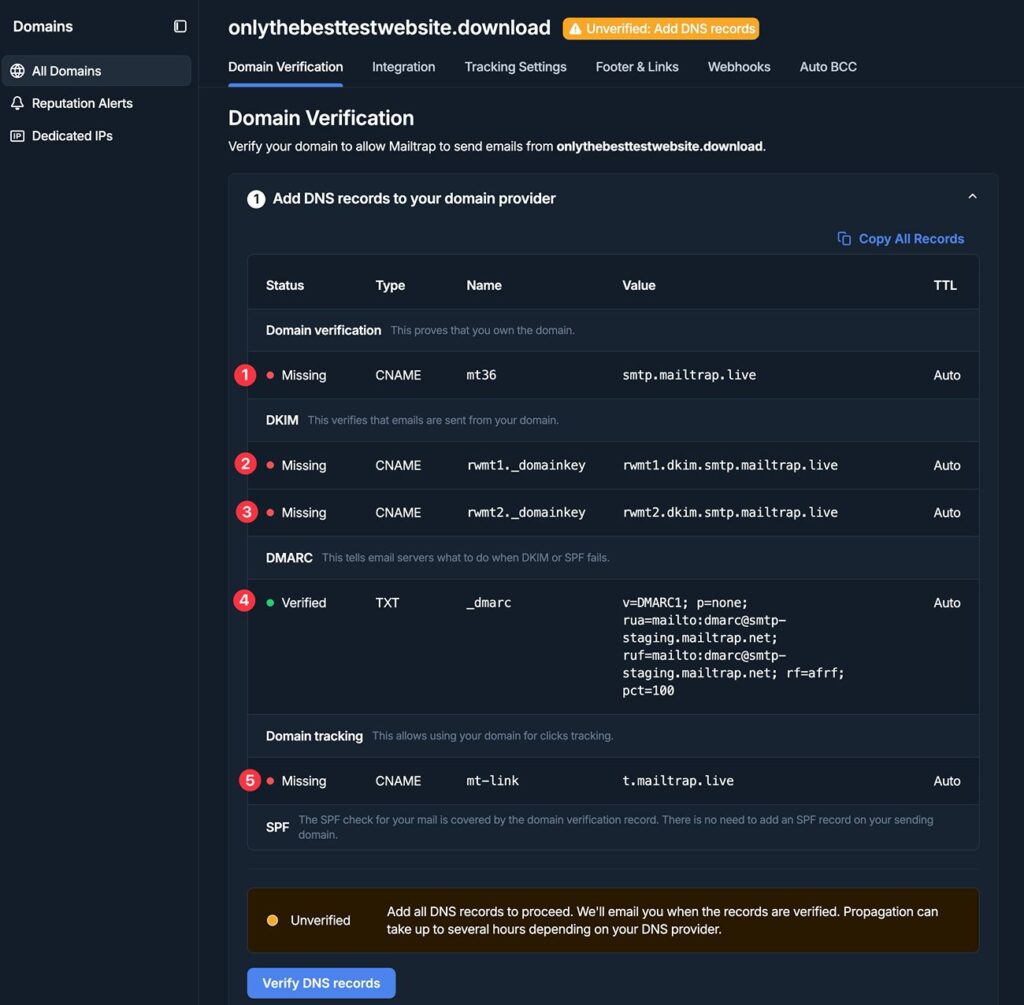Screen dimensions: 1024x1005
Task: Click the DKIM section label
Action: pos(282,420)
